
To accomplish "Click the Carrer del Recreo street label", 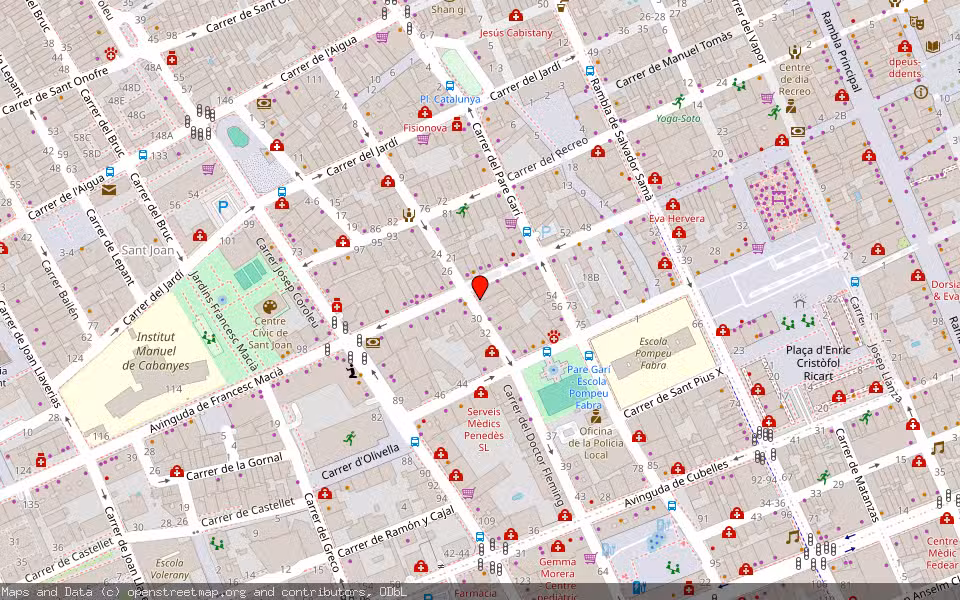I will pyautogui.click(x=547, y=159).
